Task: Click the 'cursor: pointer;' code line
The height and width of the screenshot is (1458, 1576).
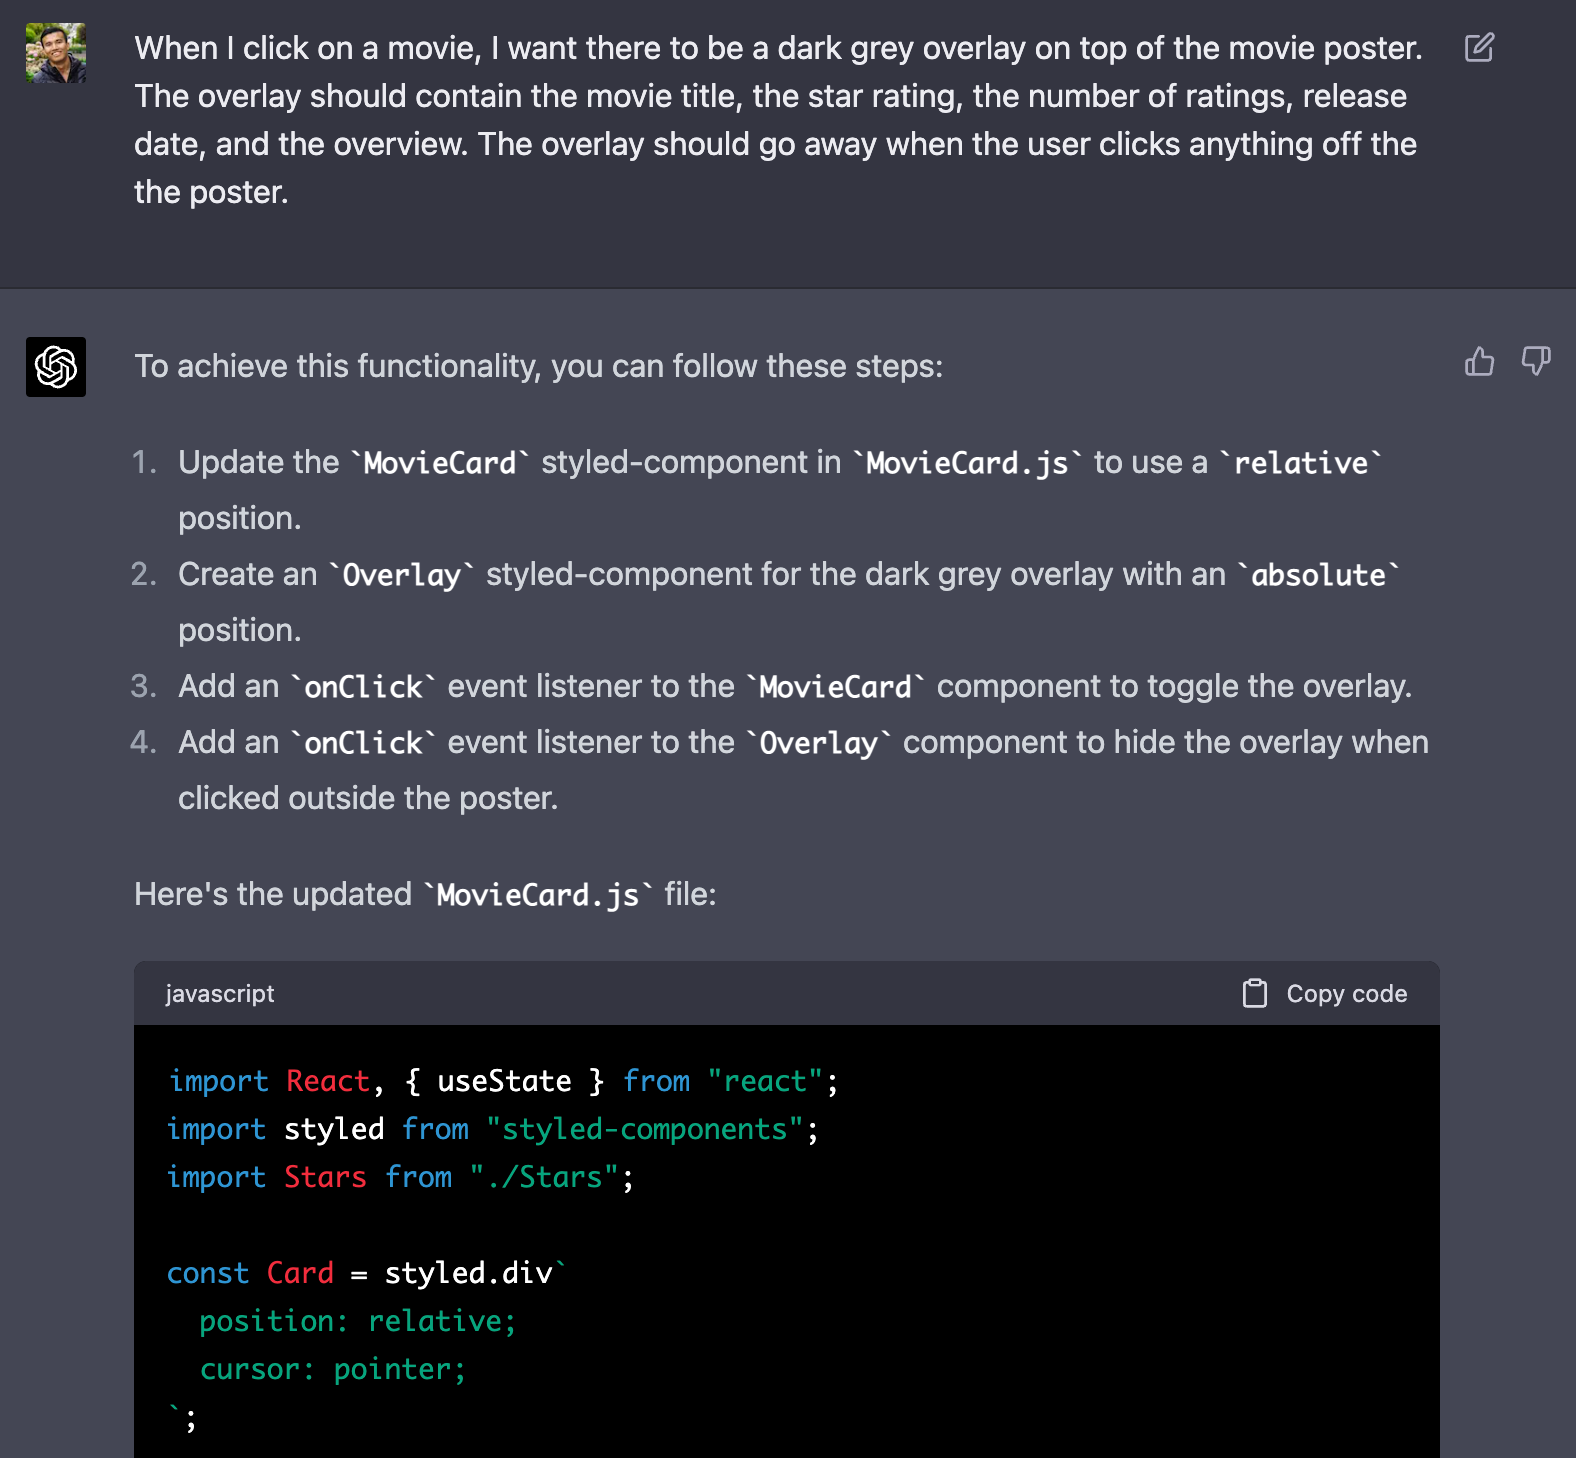Action: (x=333, y=1369)
